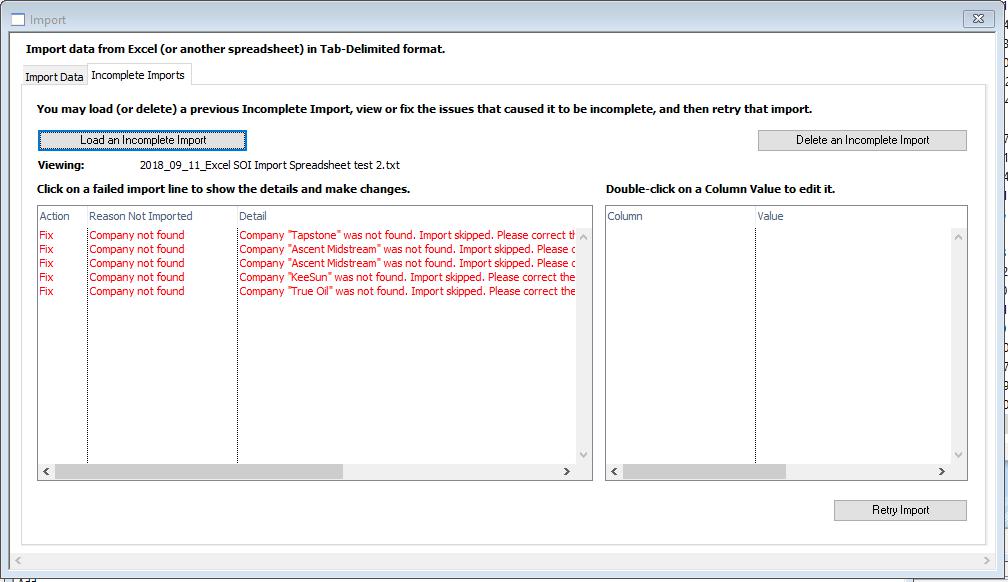Close the Import dialog window
Viewport: 1008px width, 582px height.
[x=976, y=19]
